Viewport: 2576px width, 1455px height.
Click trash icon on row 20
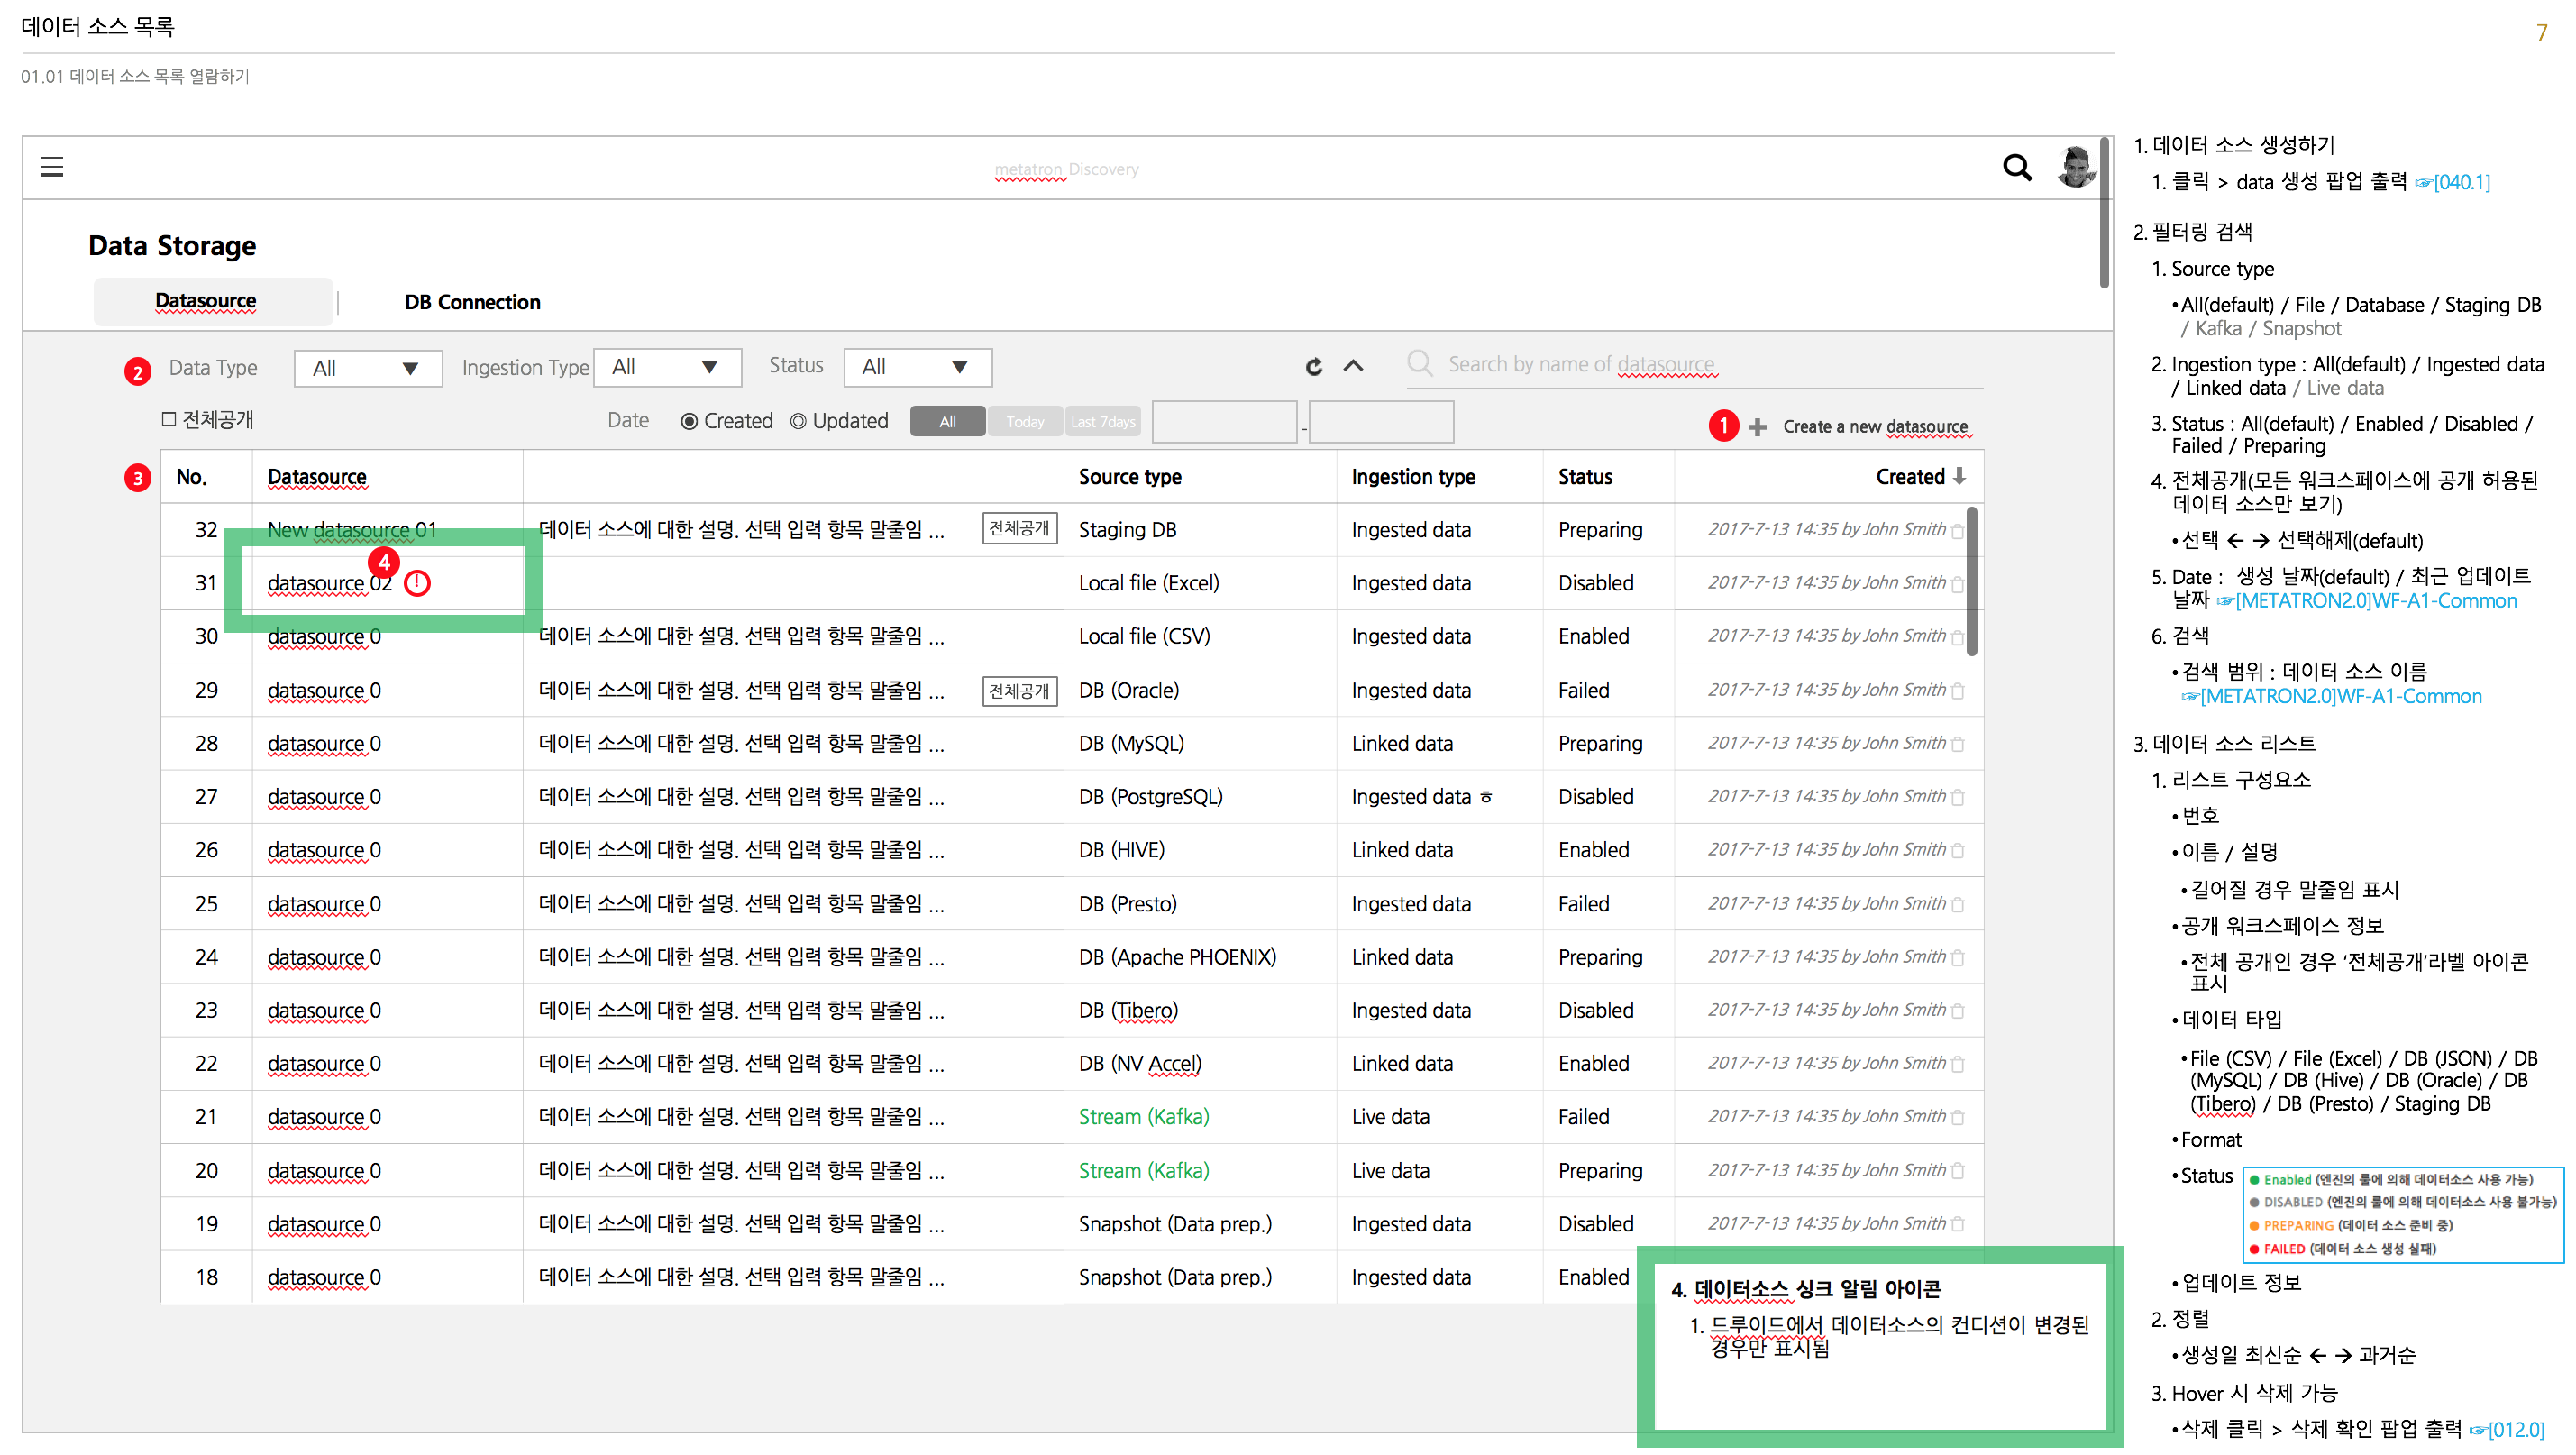click(1958, 1170)
